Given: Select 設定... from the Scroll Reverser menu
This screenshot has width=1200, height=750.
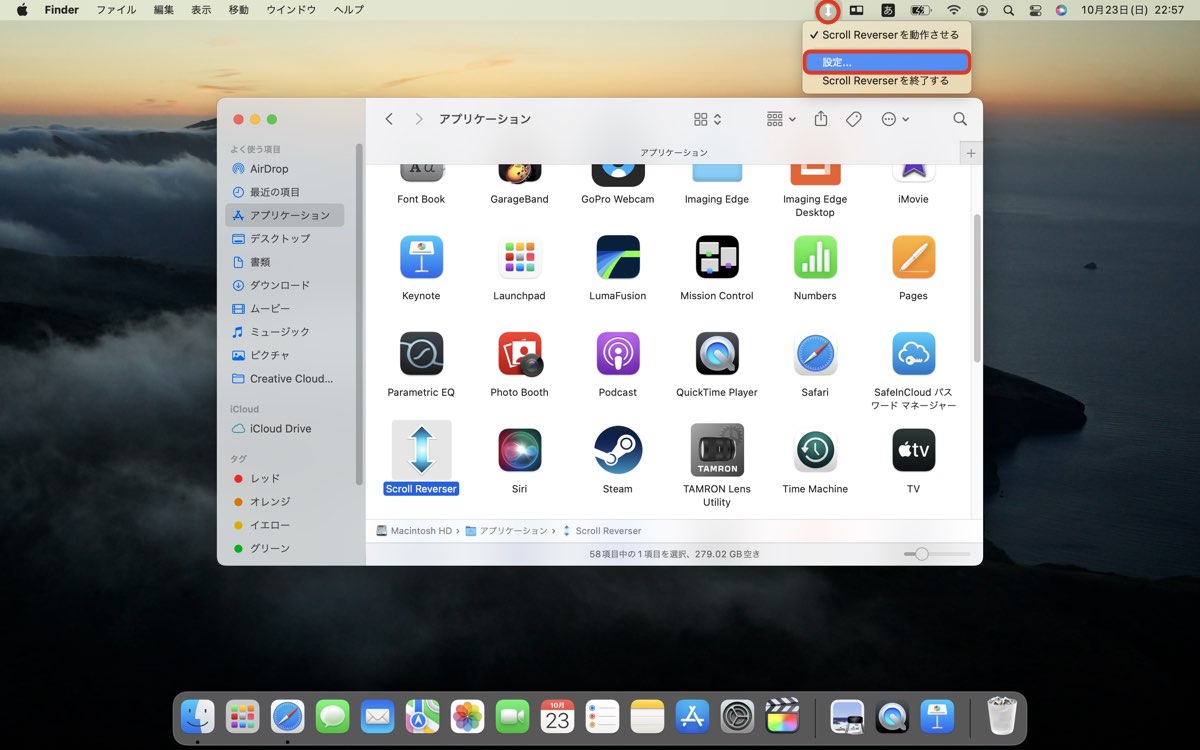Looking at the screenshot, I should 885,61.
